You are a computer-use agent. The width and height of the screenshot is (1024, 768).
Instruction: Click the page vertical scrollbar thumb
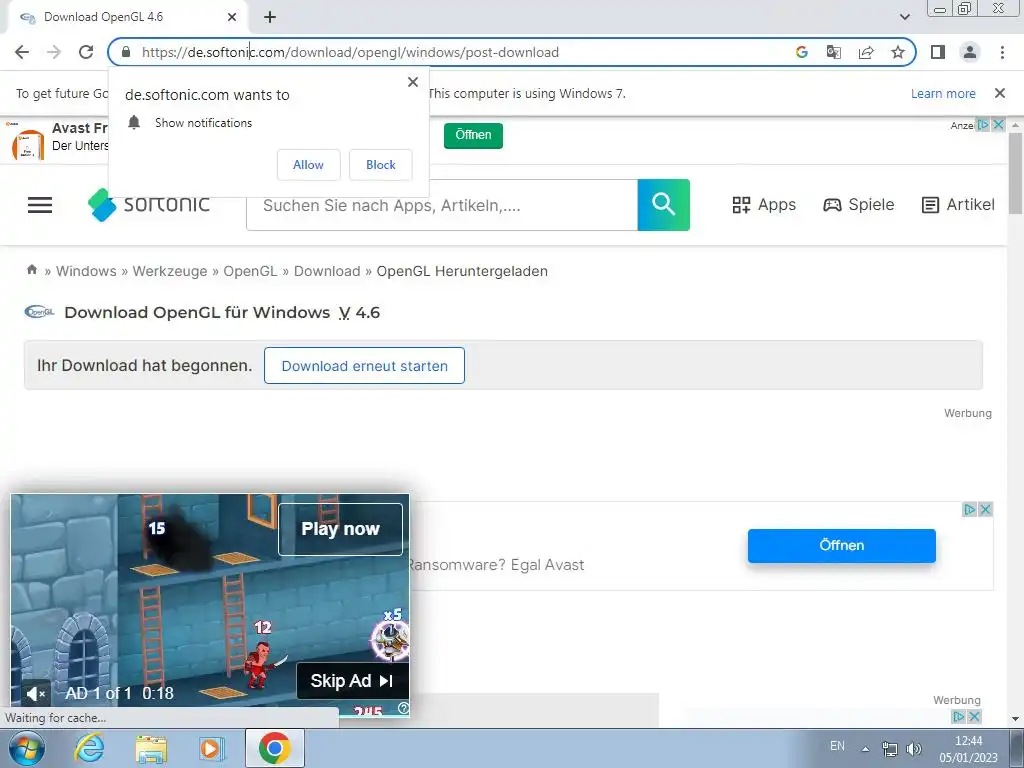coord(1015,173)
